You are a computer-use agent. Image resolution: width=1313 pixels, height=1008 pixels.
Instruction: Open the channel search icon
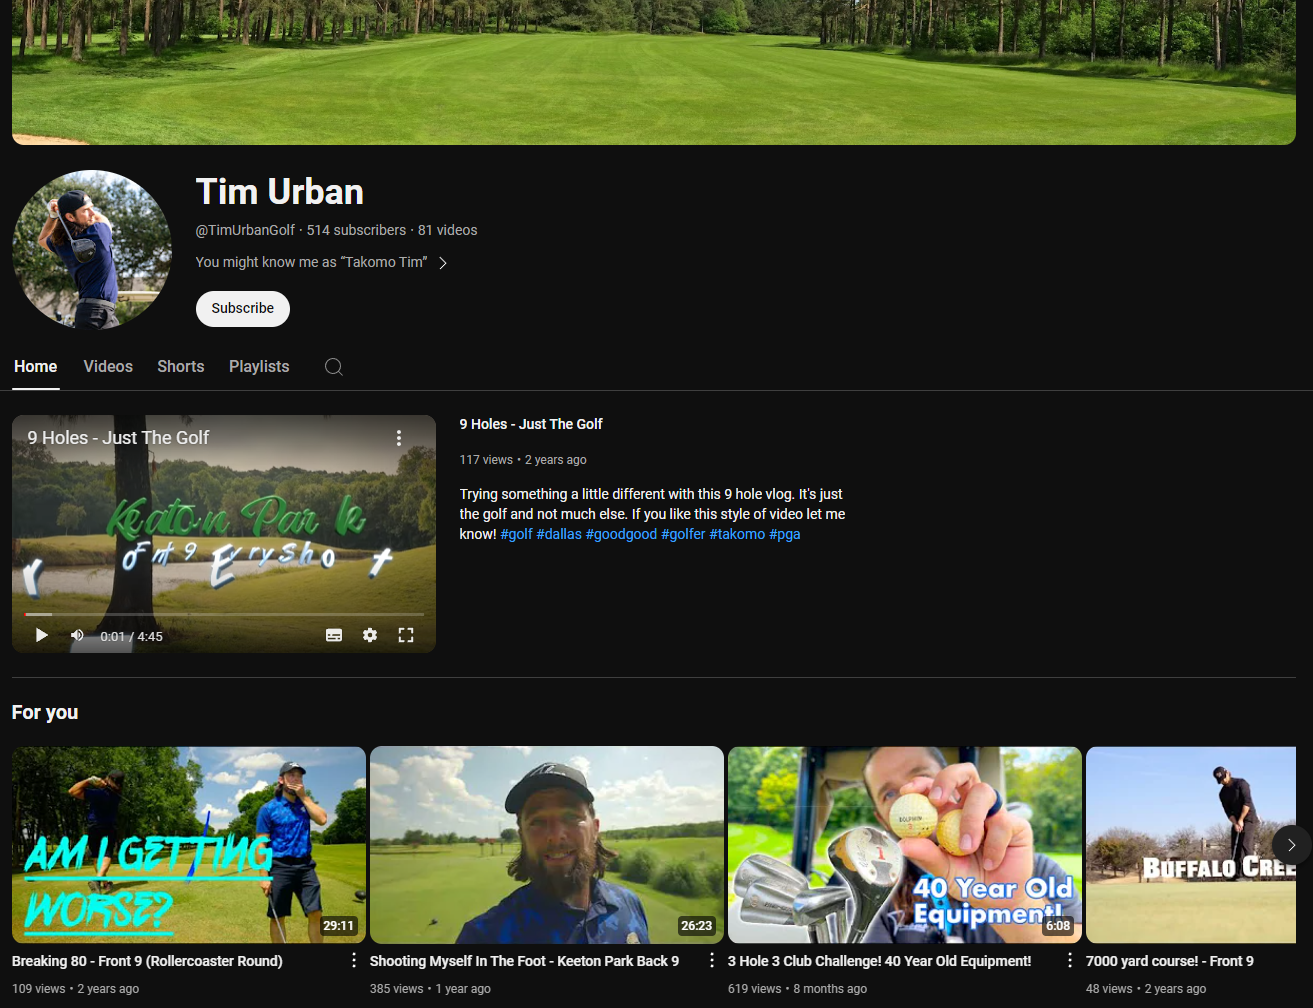[333, 367]
